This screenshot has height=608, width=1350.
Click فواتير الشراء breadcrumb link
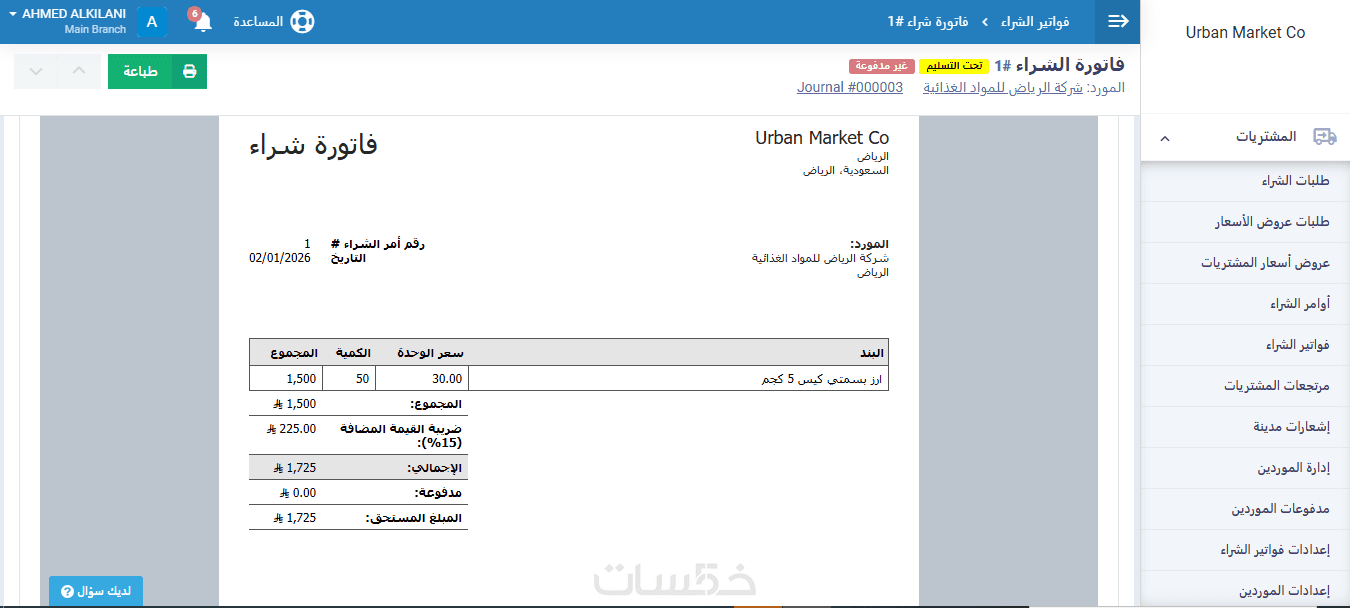1036,21
